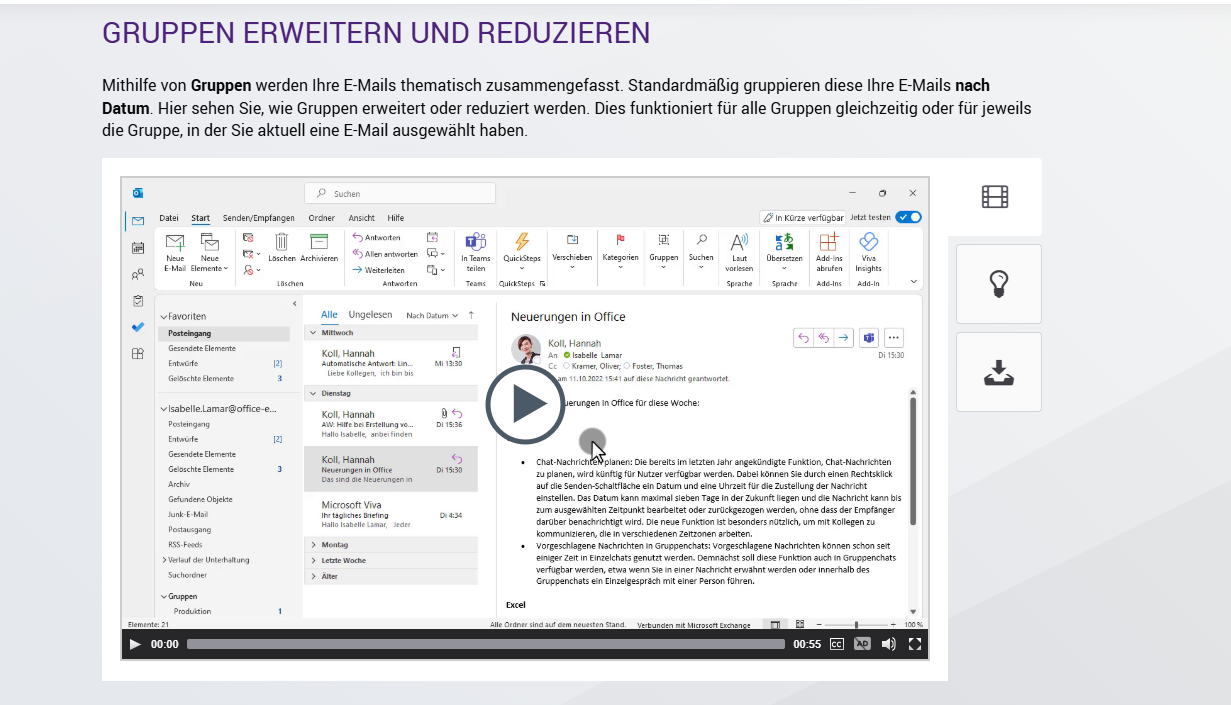Select the film strip video tab

[995, 197]
